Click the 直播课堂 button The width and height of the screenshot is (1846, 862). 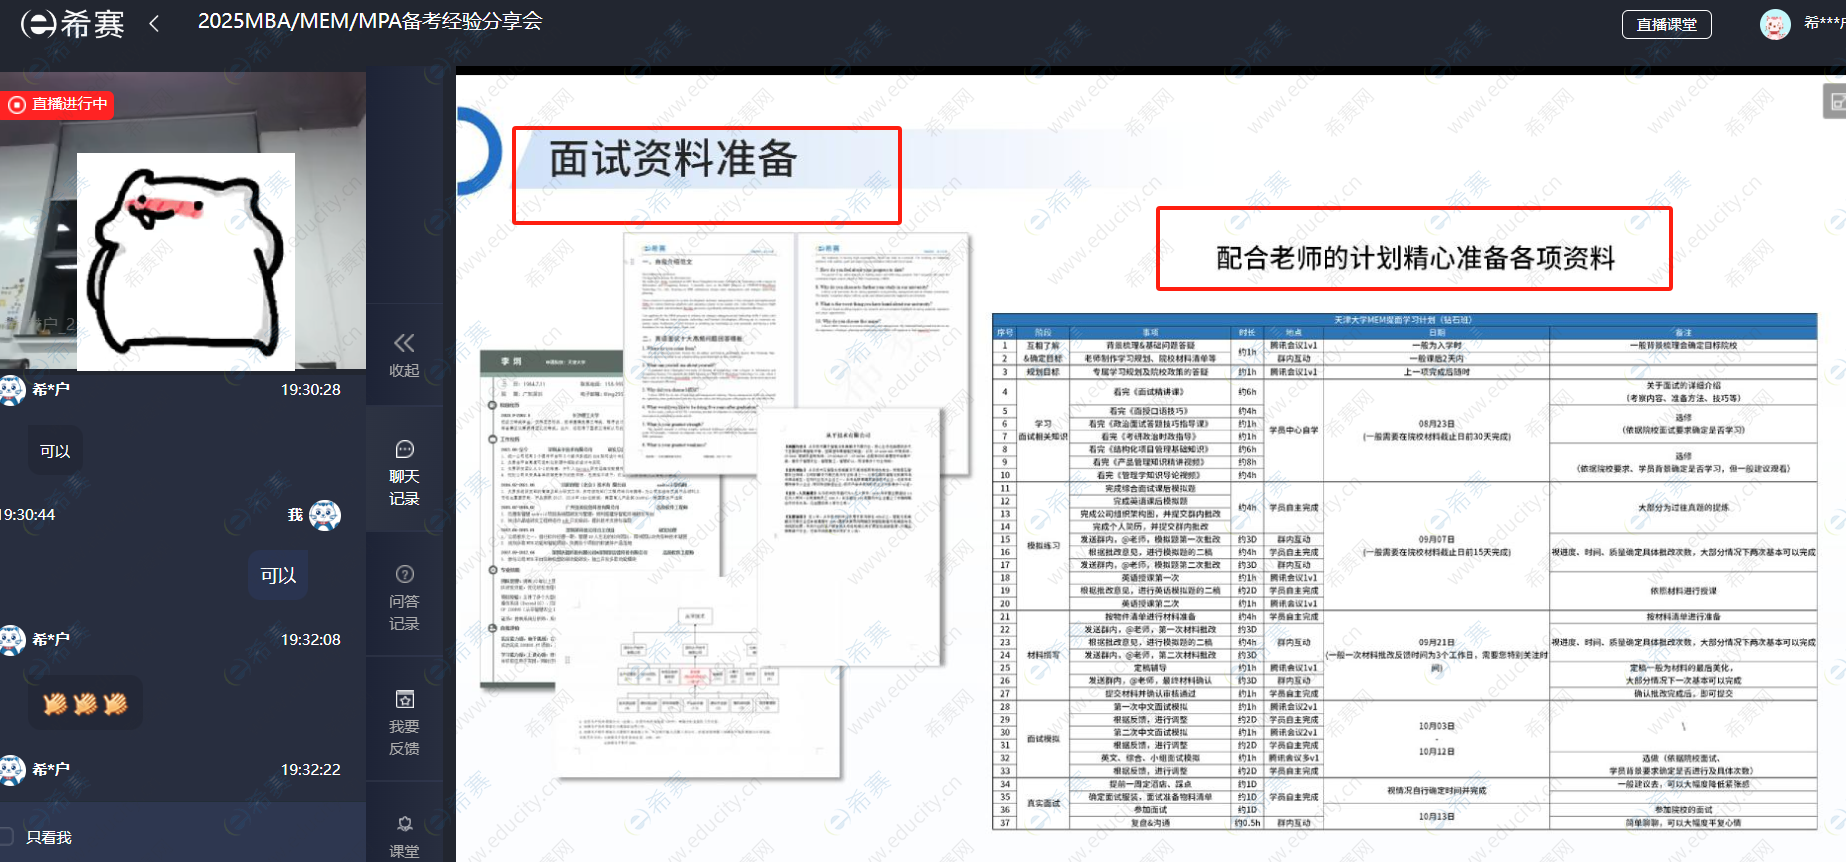[x=1666, y=24]
